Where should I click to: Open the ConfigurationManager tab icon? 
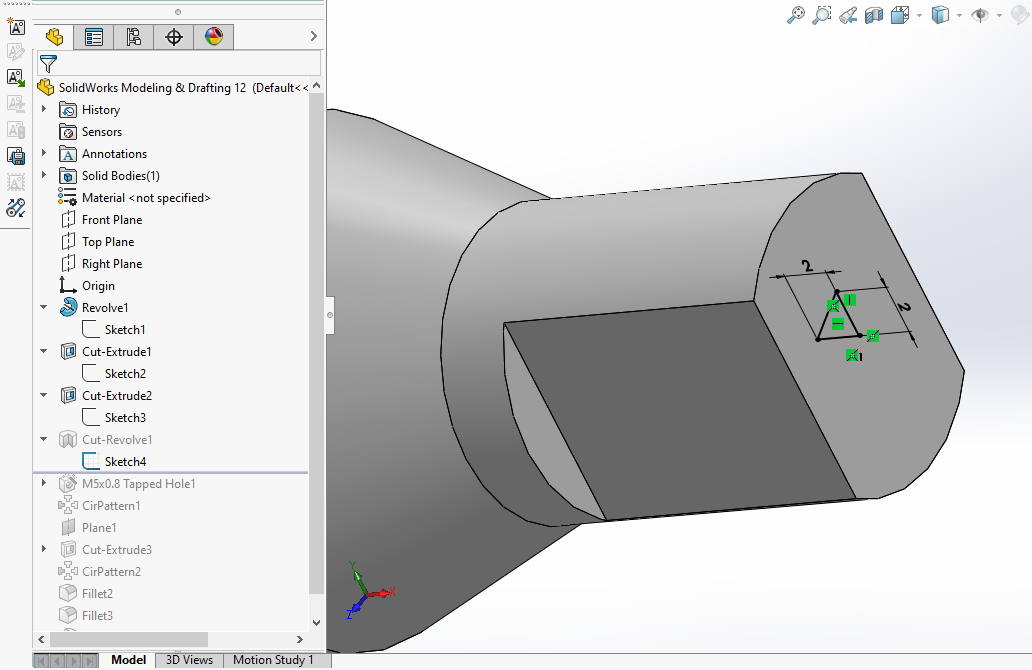(x=134, y=37)
